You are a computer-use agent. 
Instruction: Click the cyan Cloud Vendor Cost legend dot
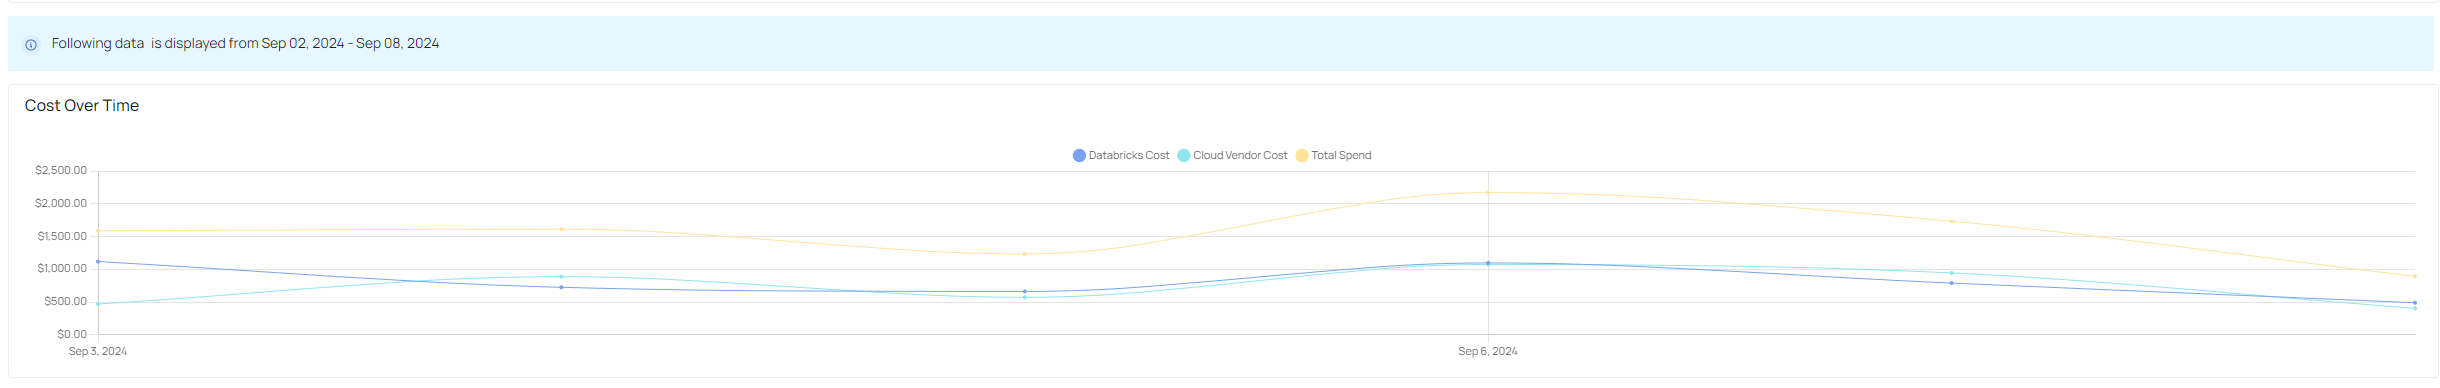coord(1183,156)
